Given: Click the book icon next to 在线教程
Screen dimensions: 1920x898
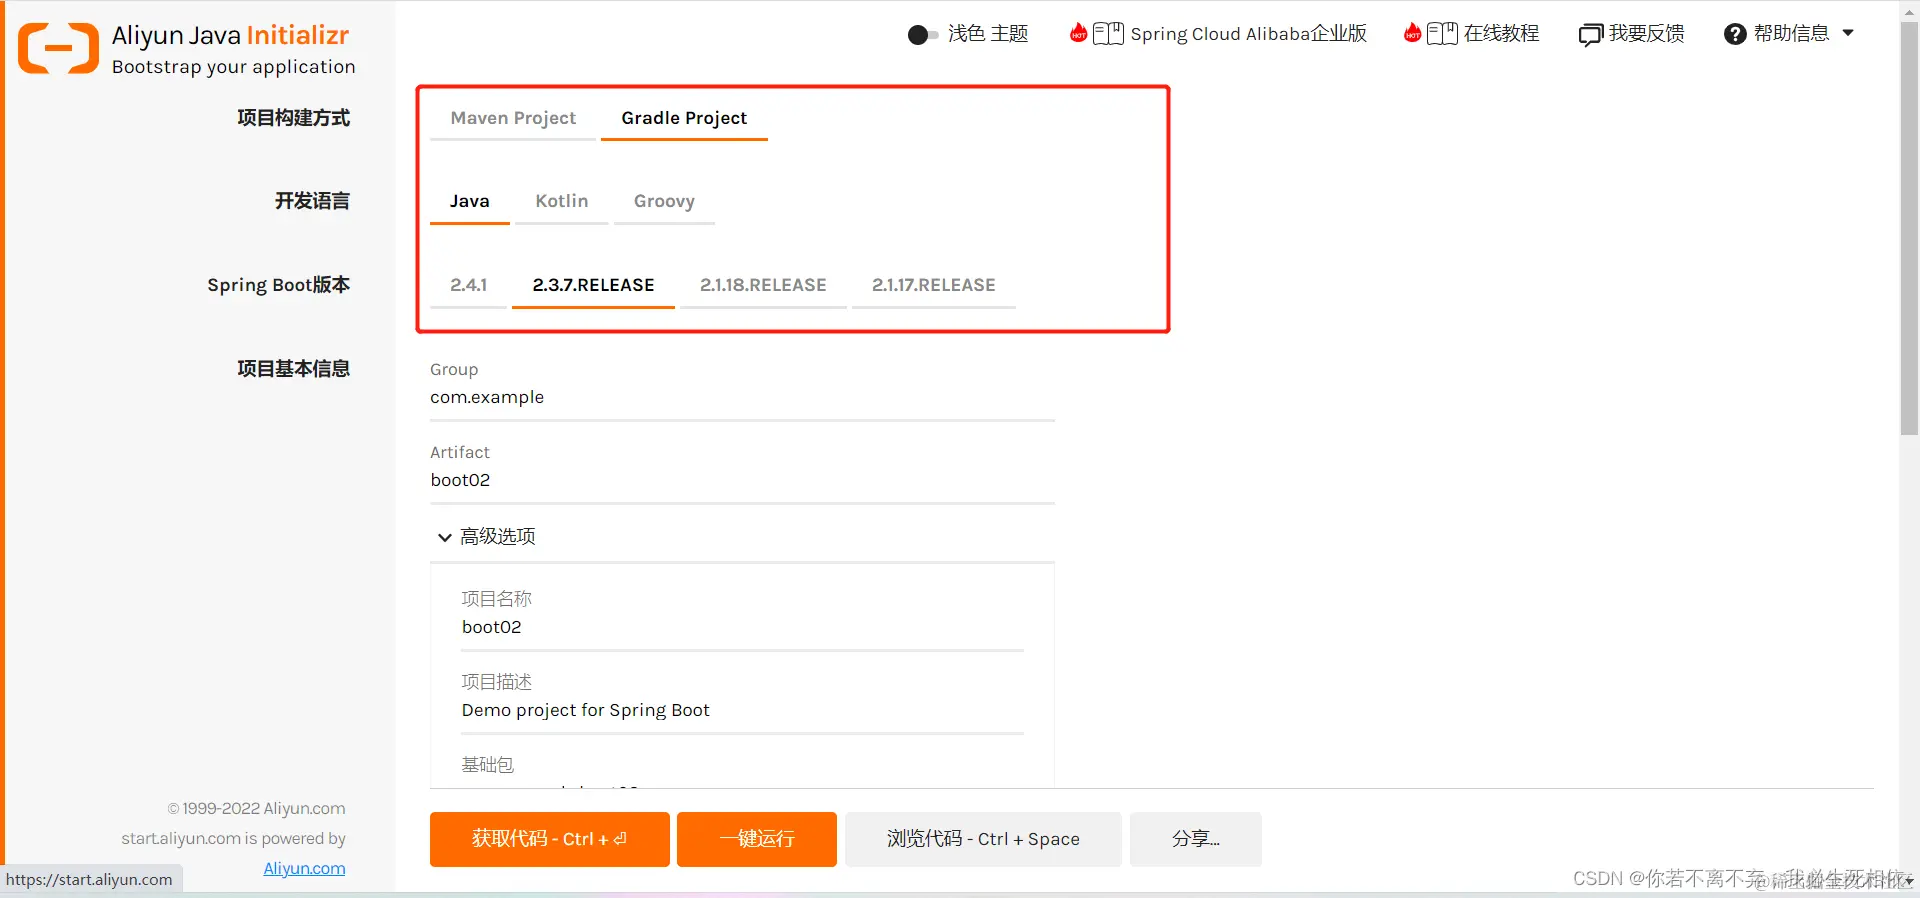Looking at the screenshot, I should point(1442,34).
